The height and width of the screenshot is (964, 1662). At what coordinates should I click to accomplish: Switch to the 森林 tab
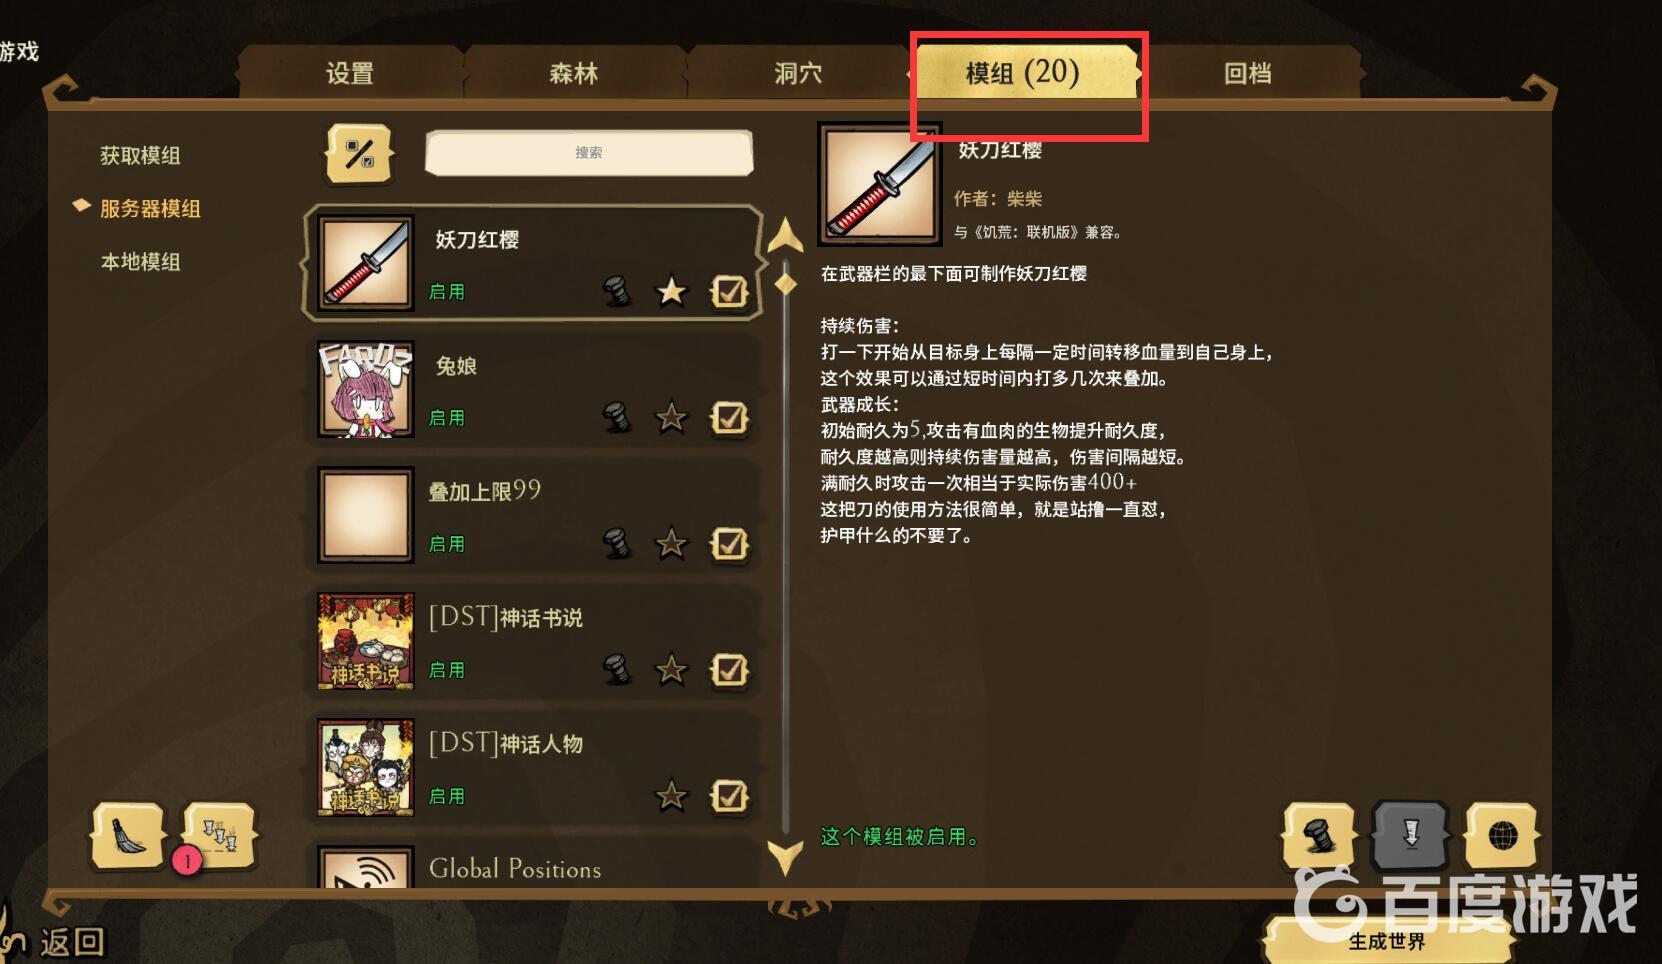[574, 73]
